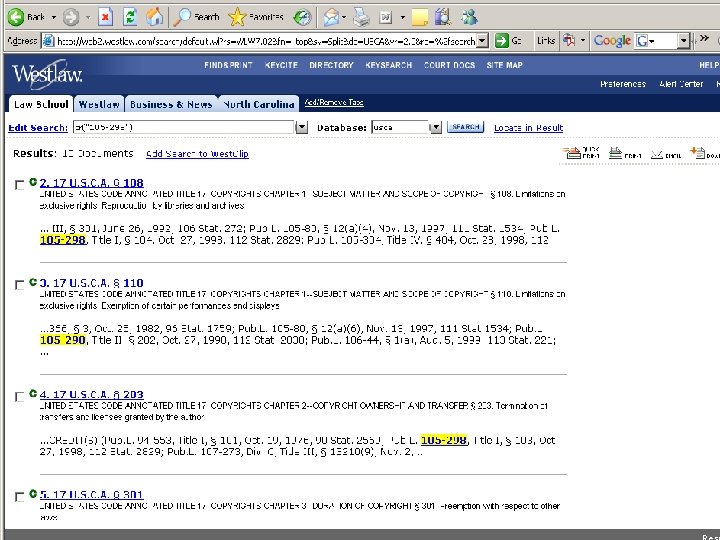Click KeyCite flag beside 17 U.S.C.A. § 110
Image resolution: width=720 pixels, height=540 pixels.
[x=33, y=282]
